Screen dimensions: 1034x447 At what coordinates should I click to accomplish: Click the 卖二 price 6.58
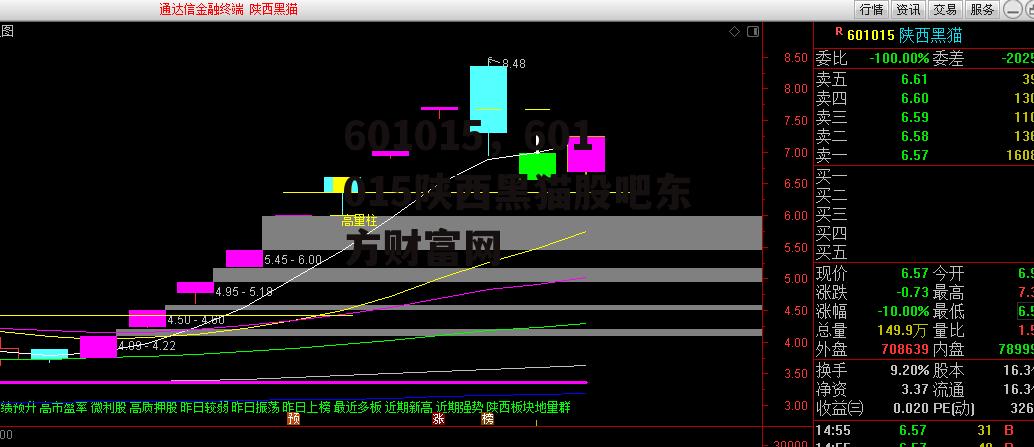(x=915, y=136)
